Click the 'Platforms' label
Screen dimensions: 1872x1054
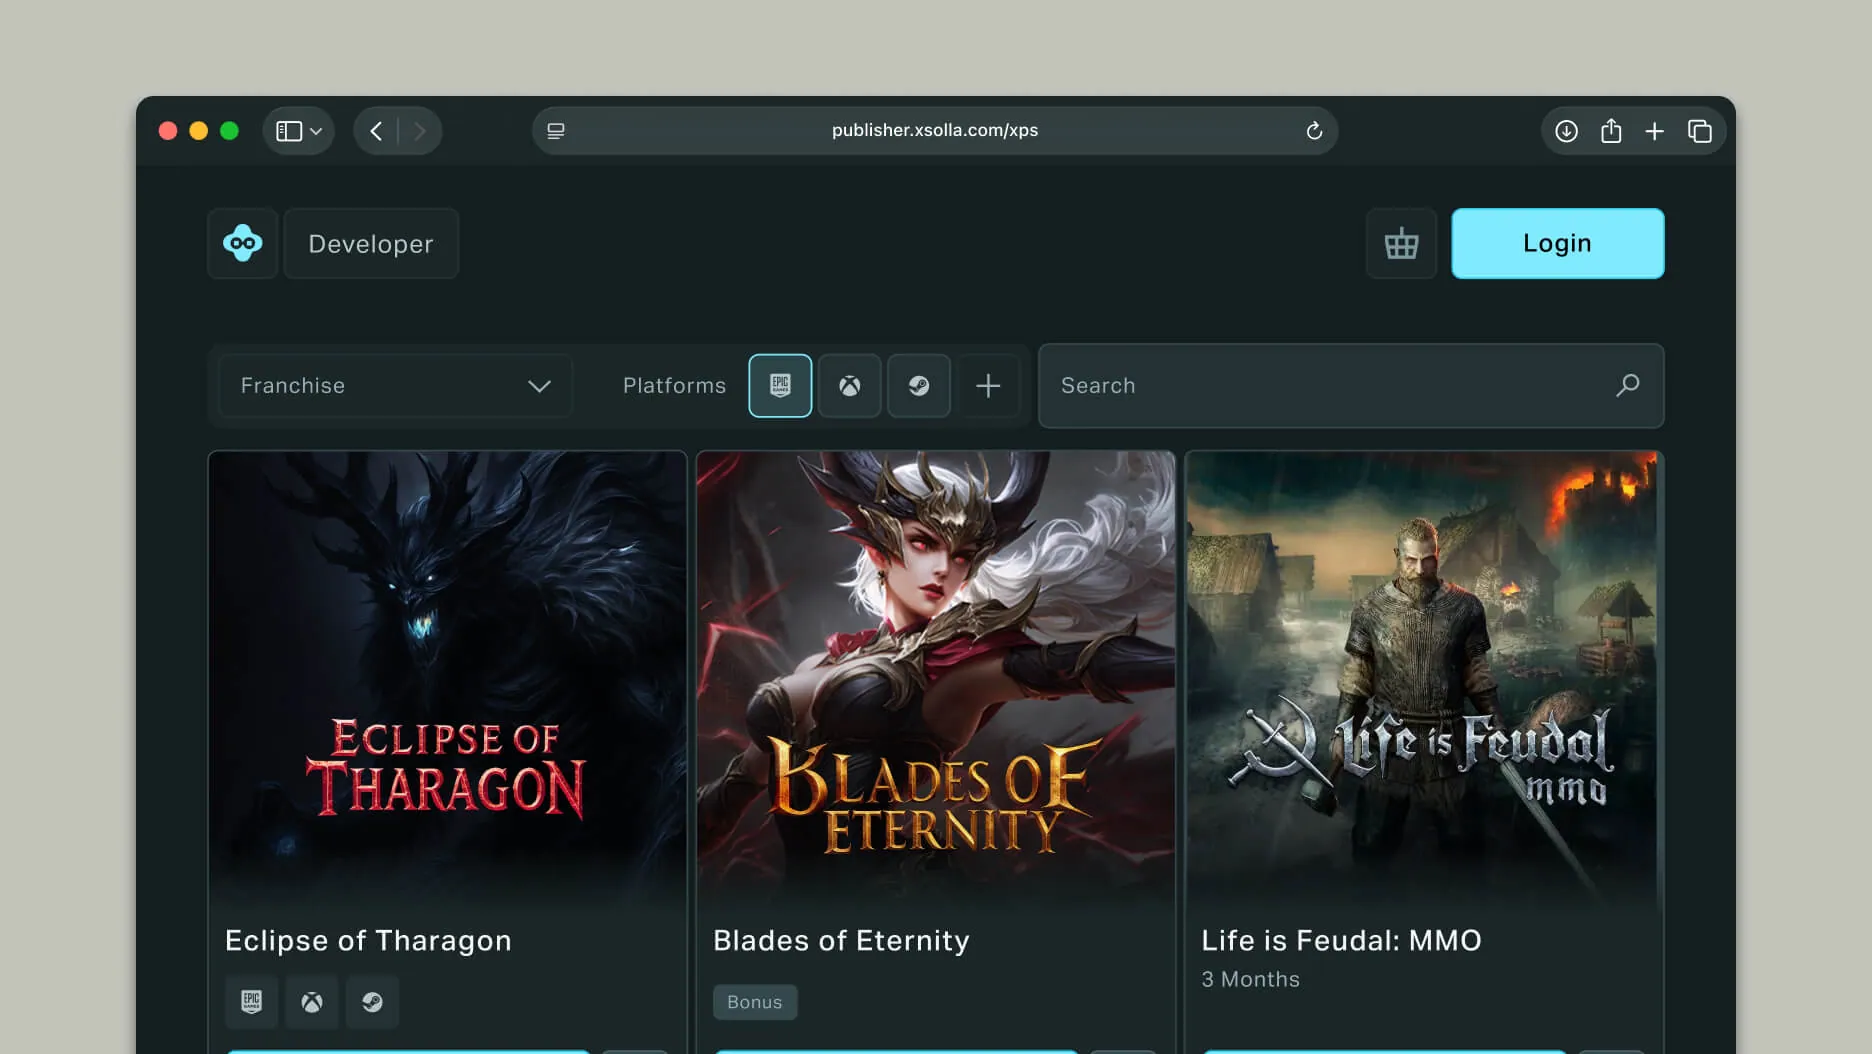[x=674, y=385]
